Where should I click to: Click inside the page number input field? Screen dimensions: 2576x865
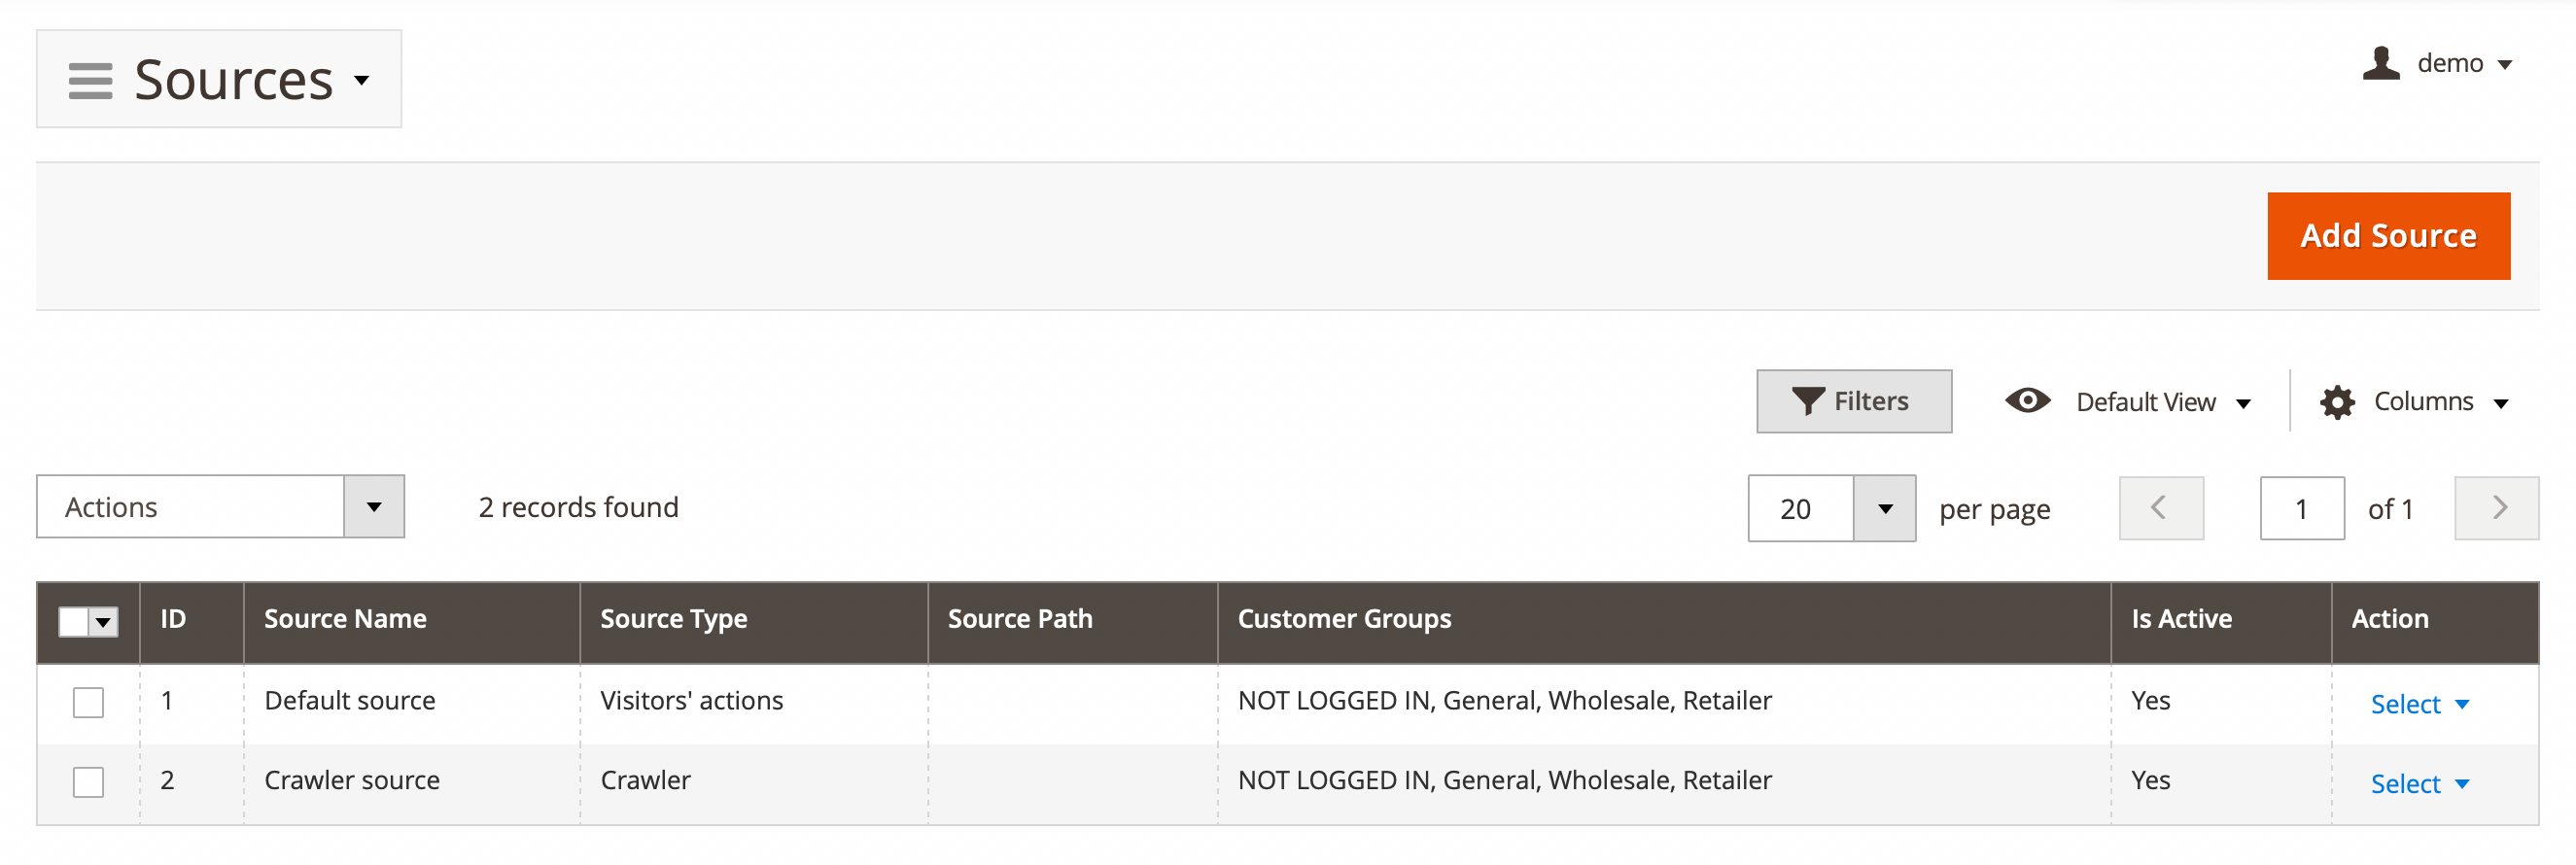[x=2302, y=508]
